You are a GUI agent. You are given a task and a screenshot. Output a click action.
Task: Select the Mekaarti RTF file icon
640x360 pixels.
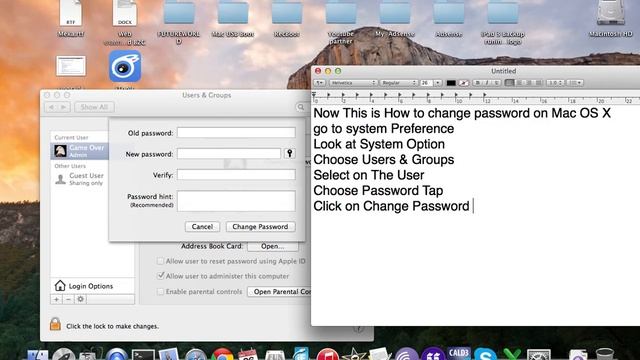(x=71, y=13)
